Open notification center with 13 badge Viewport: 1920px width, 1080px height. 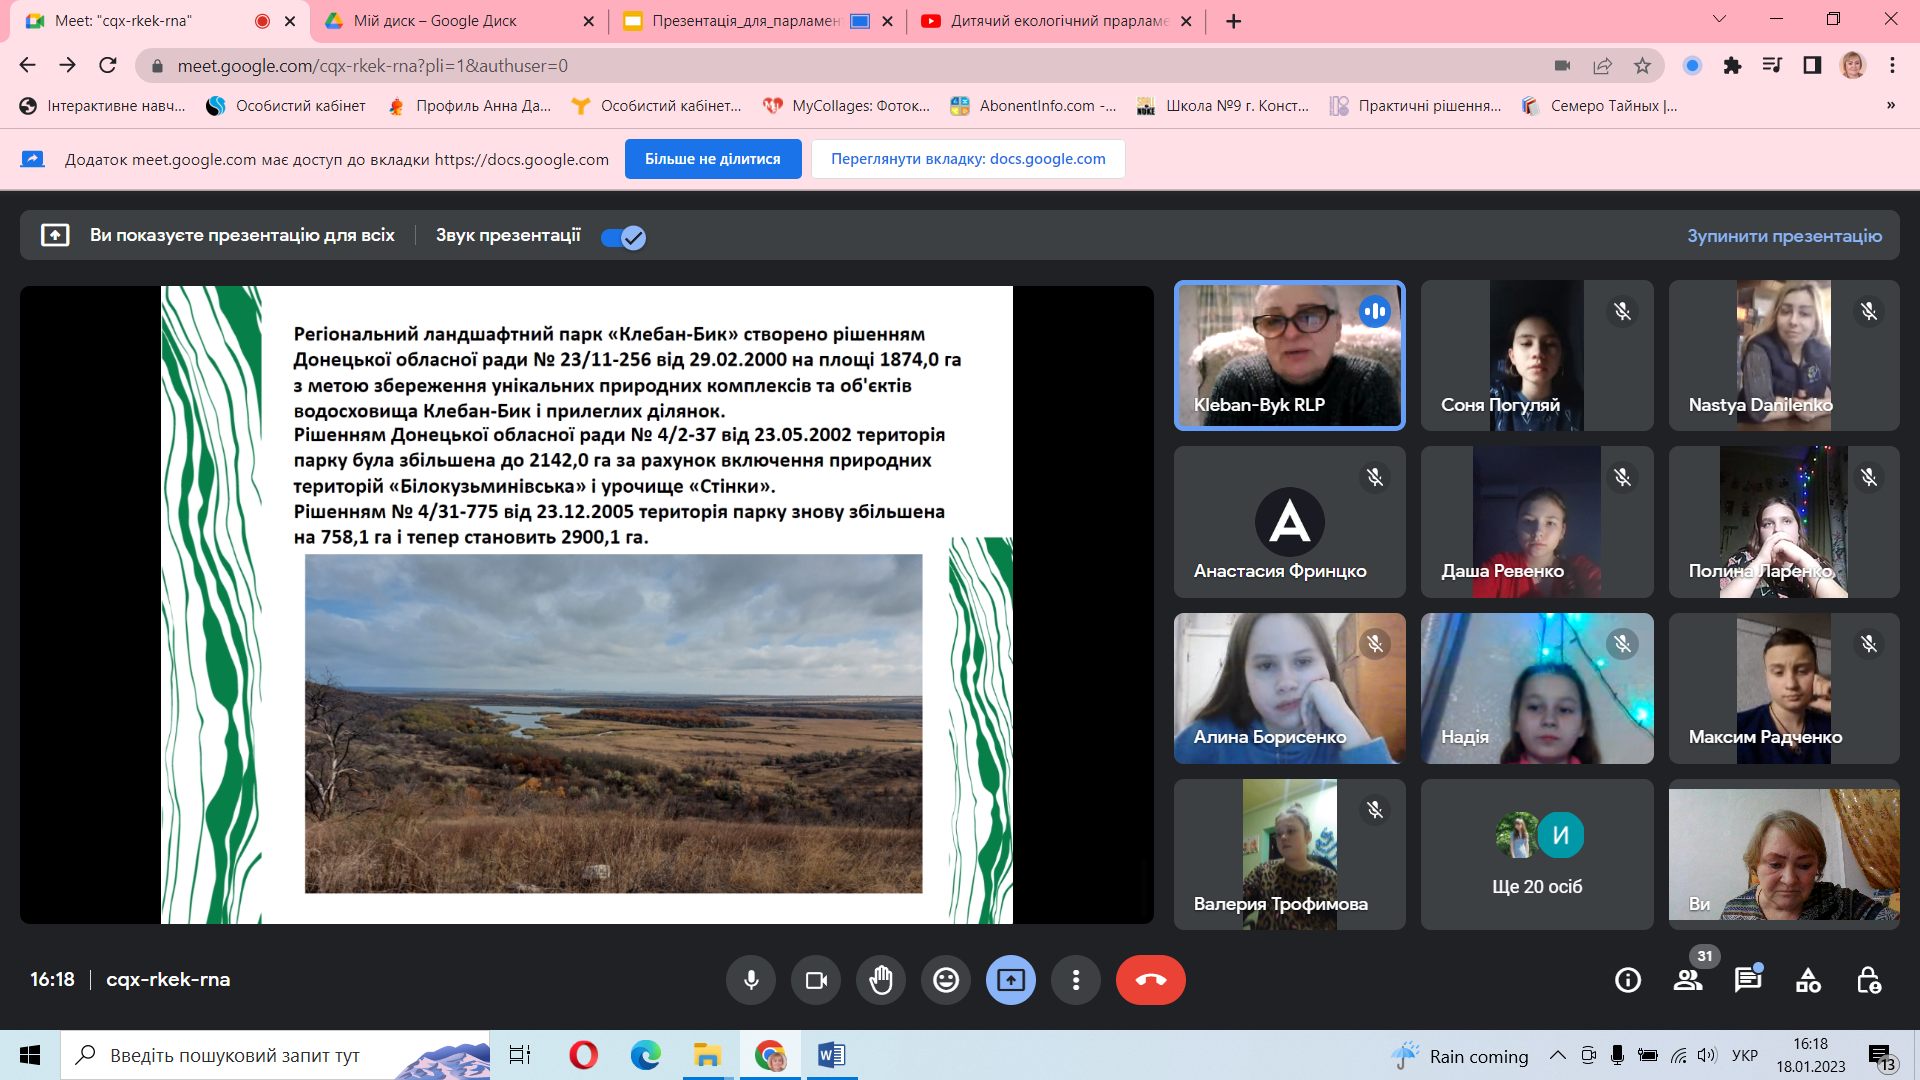[x=1881, y=1057]
